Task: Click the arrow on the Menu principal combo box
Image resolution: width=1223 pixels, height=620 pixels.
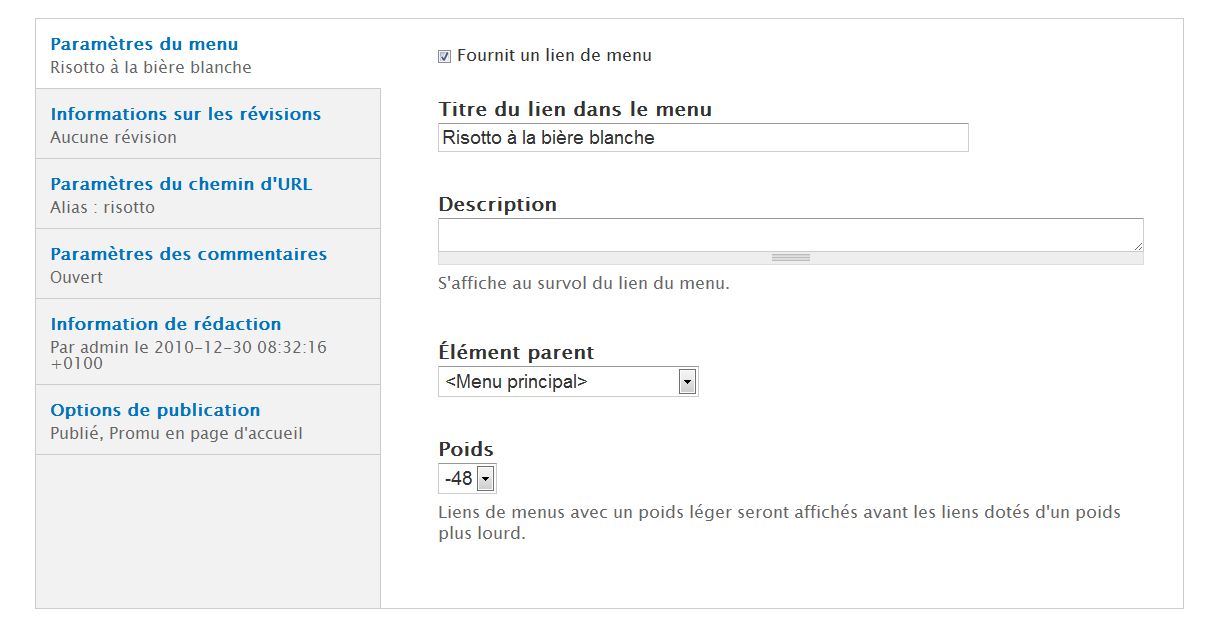Action: click(x=686, y=382)
